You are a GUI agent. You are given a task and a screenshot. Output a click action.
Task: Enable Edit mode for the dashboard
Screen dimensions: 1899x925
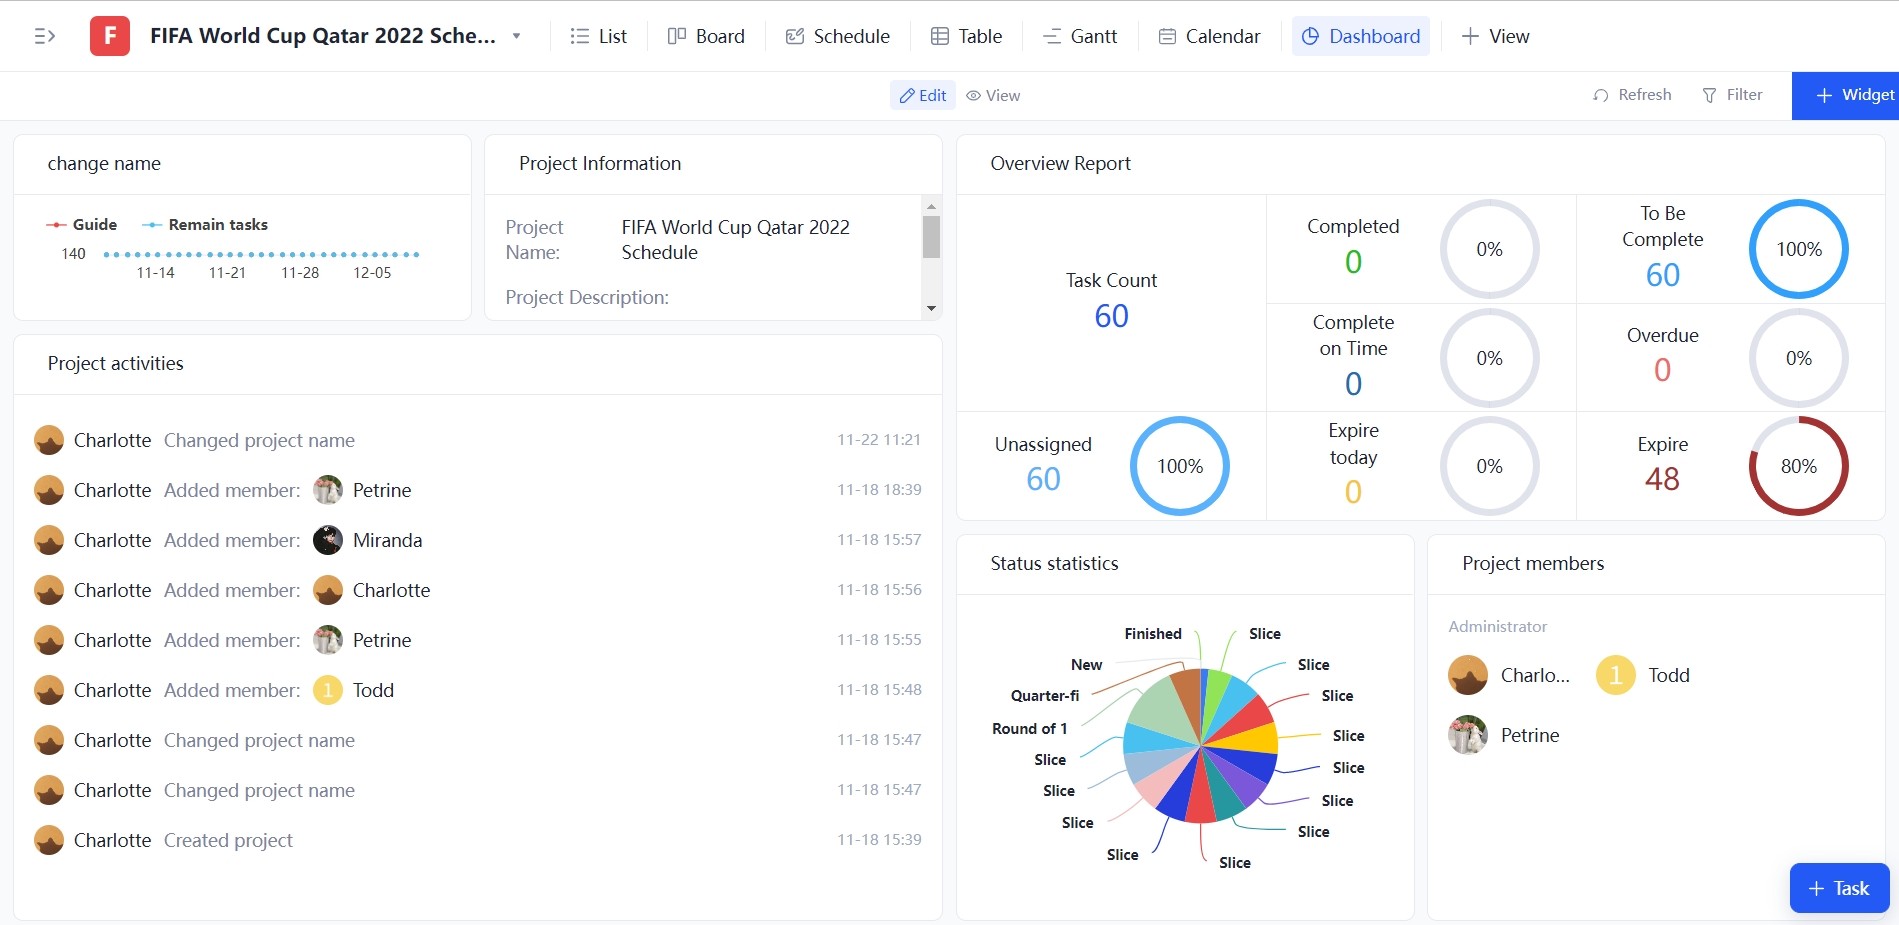pos(921,95)
